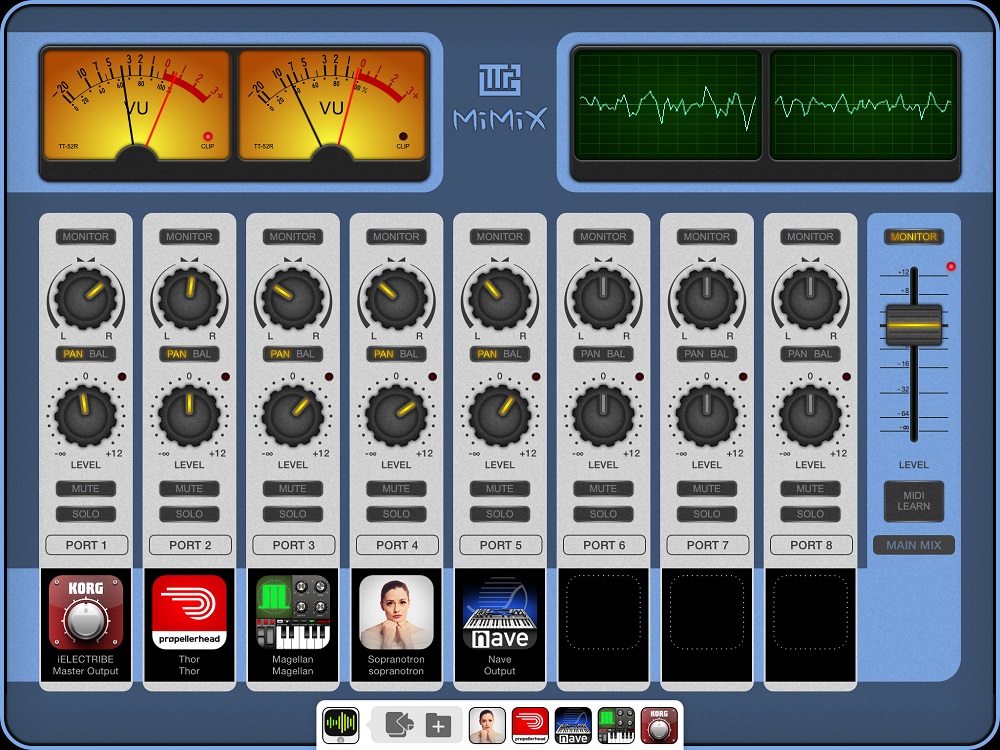The width and height of the screenshot is (1000, 750).
Task: Switch to Thor from bottom dock
Action: [530, 725]
